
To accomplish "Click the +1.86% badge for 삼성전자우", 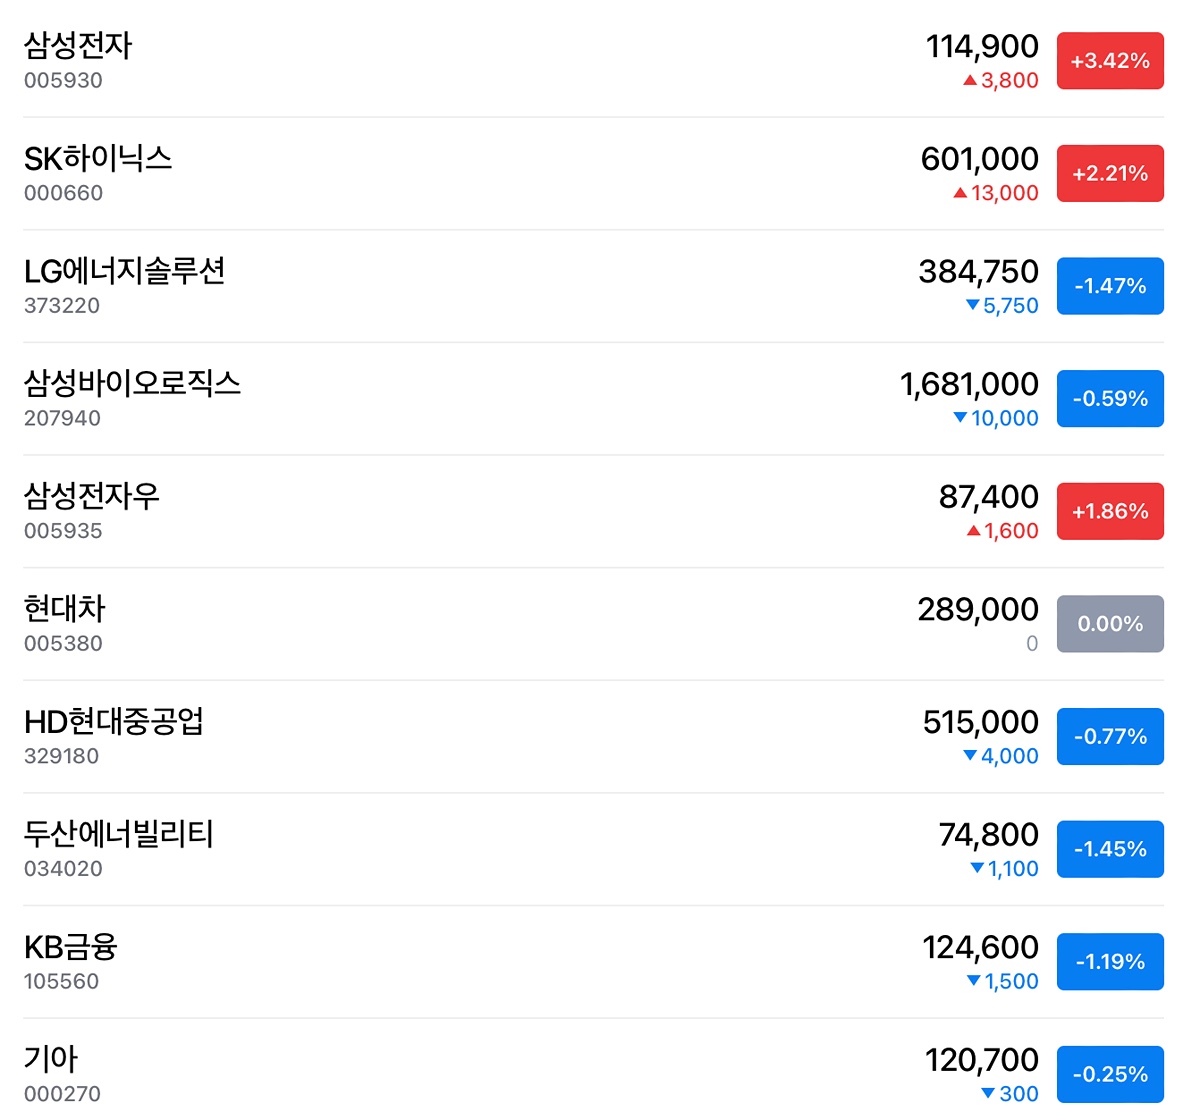I will pos(1110,512).
